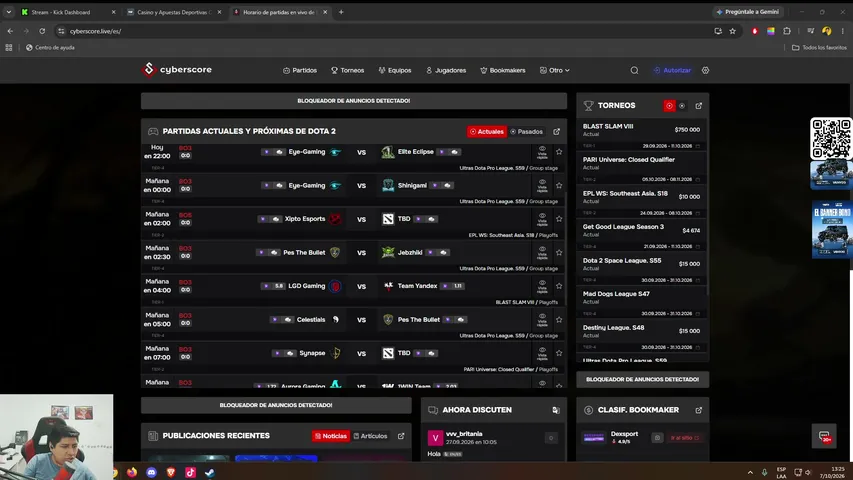
Task: Open browser extensions puzzle icon
Action: 787,31
